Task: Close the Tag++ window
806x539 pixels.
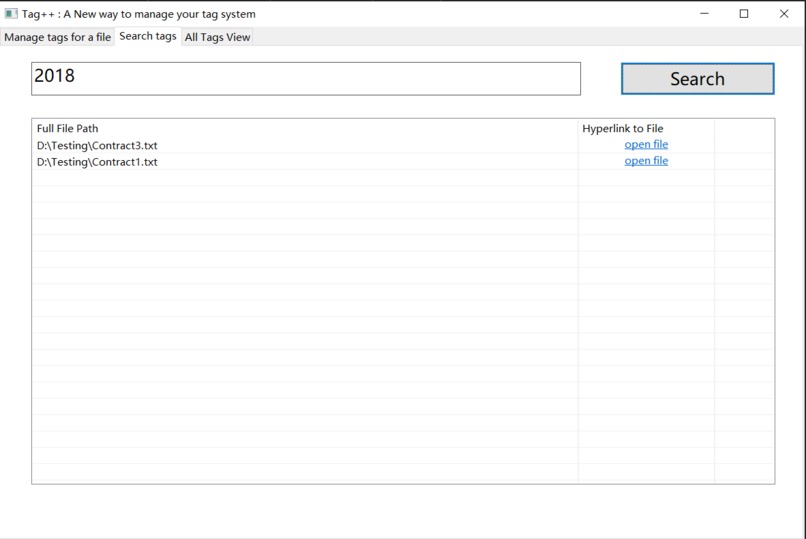Action: pos(784,14)
